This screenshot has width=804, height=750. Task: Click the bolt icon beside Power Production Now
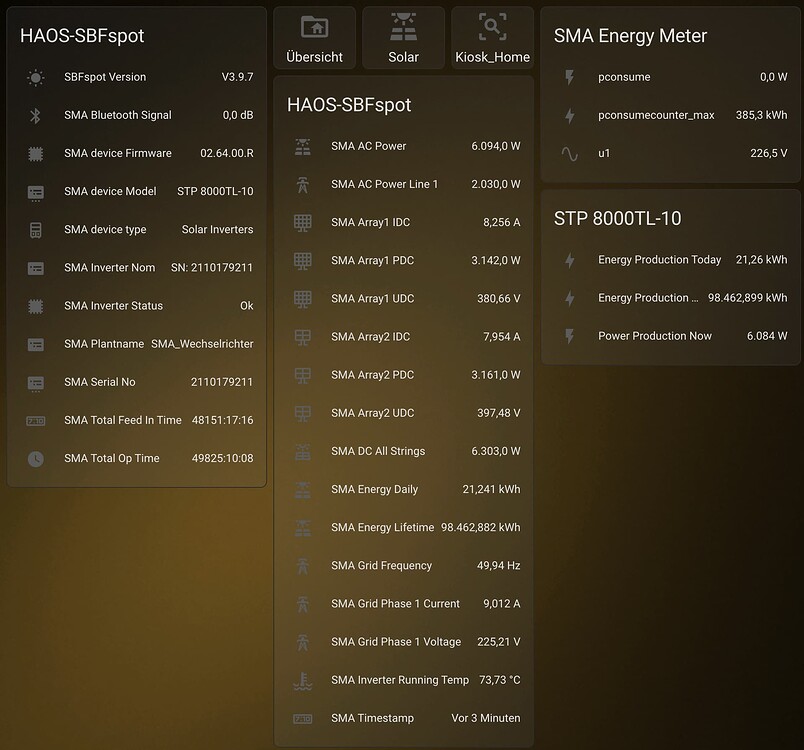568,336
